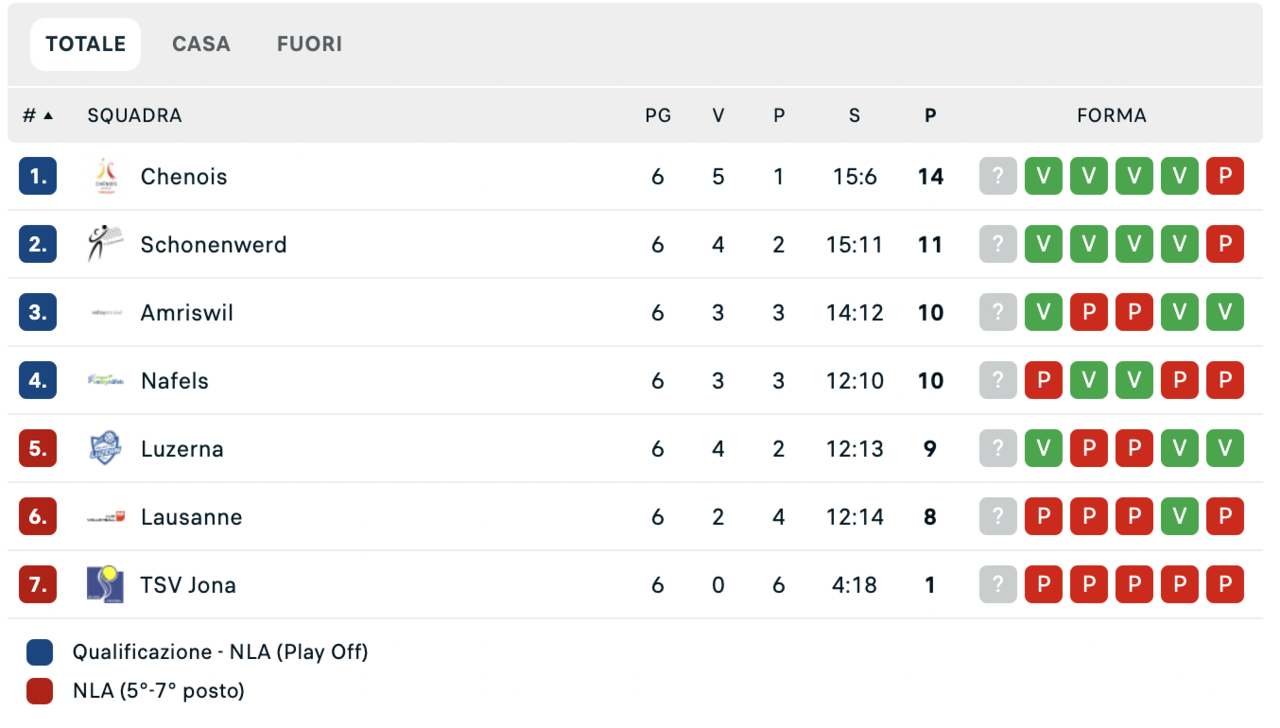Click the red 5°-7° posto legend swatch

[39, 691]
